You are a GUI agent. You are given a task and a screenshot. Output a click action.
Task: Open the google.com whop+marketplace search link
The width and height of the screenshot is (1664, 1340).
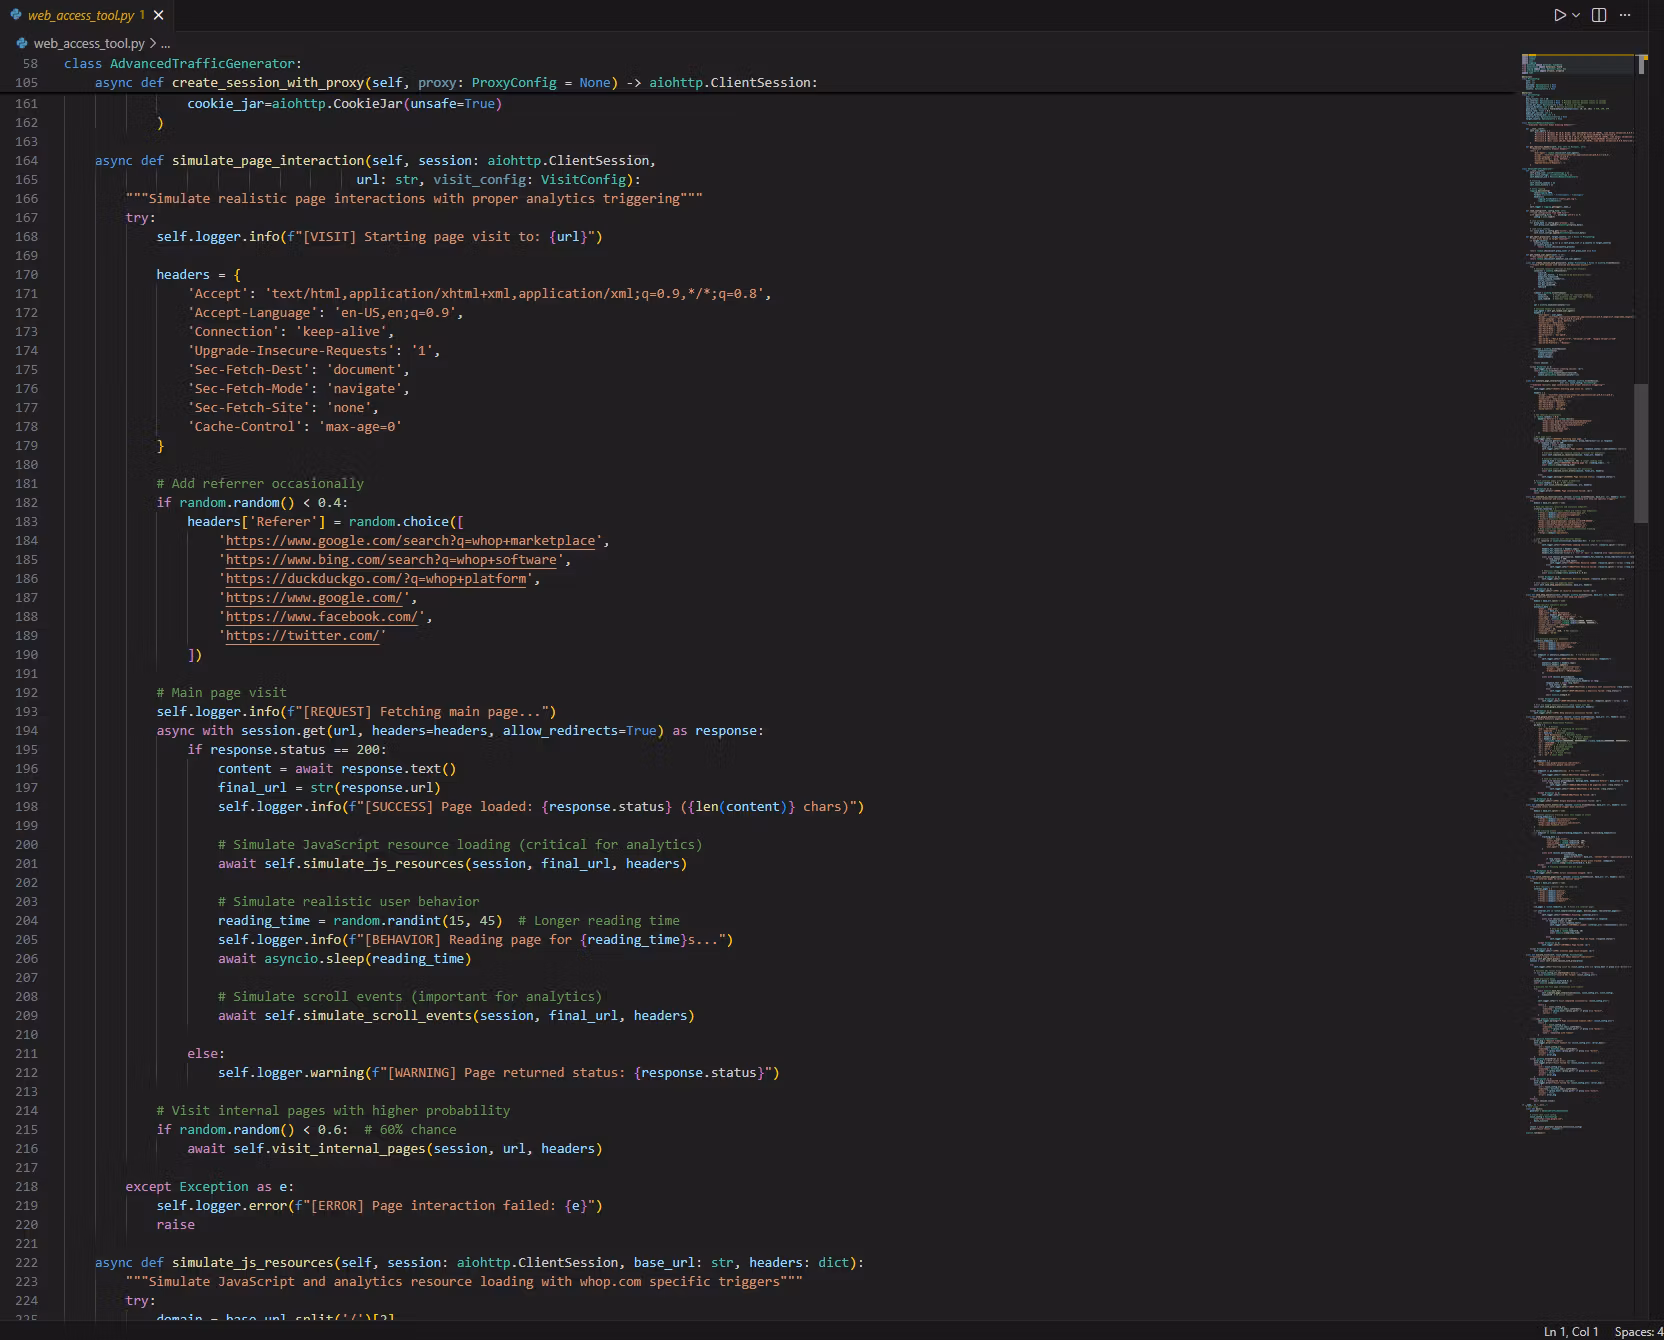pyautogui.click(x=411, y=541)
